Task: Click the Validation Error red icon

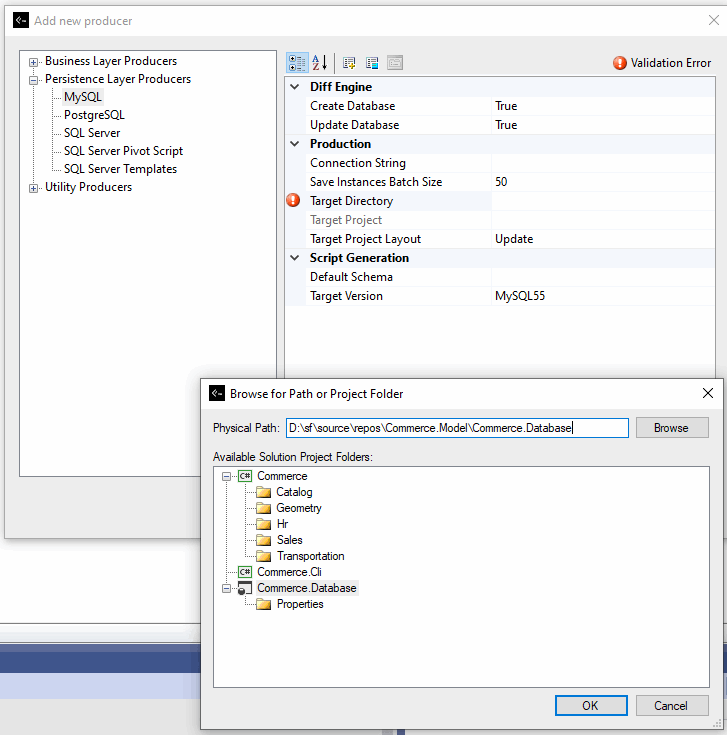Action: 620,63
